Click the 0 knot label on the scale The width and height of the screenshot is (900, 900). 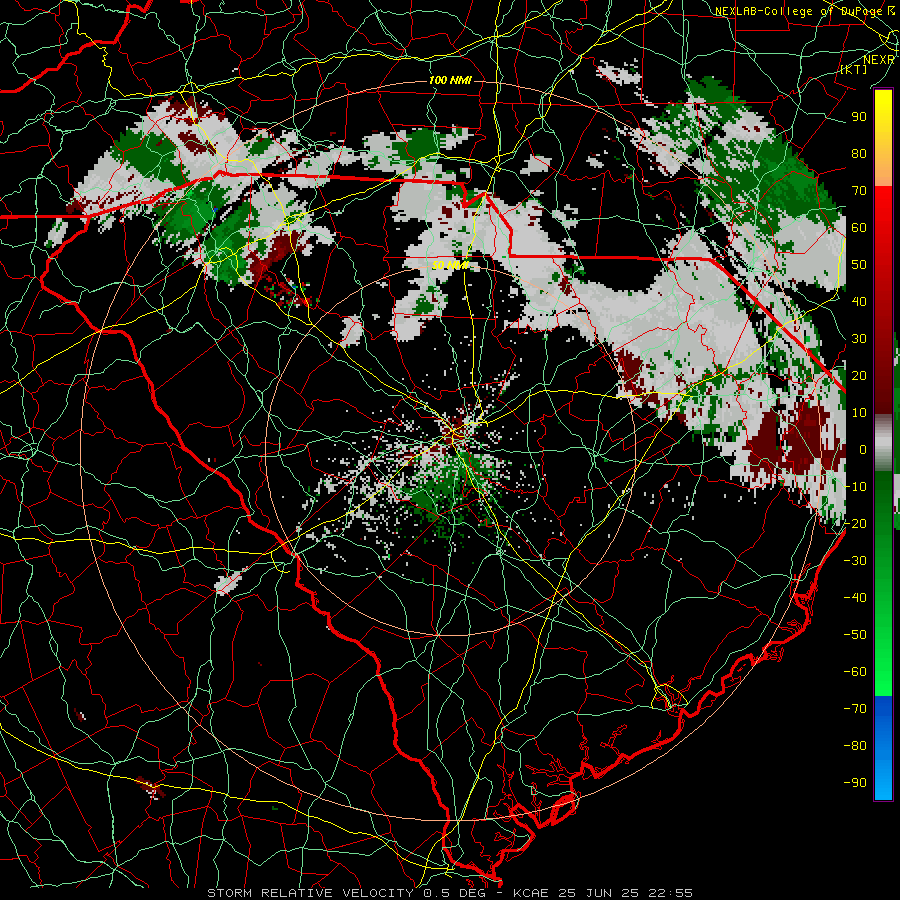863,449
